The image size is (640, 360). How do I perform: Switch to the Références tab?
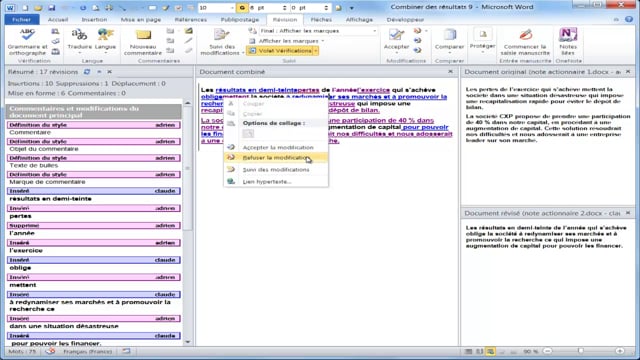coord(191,19)
